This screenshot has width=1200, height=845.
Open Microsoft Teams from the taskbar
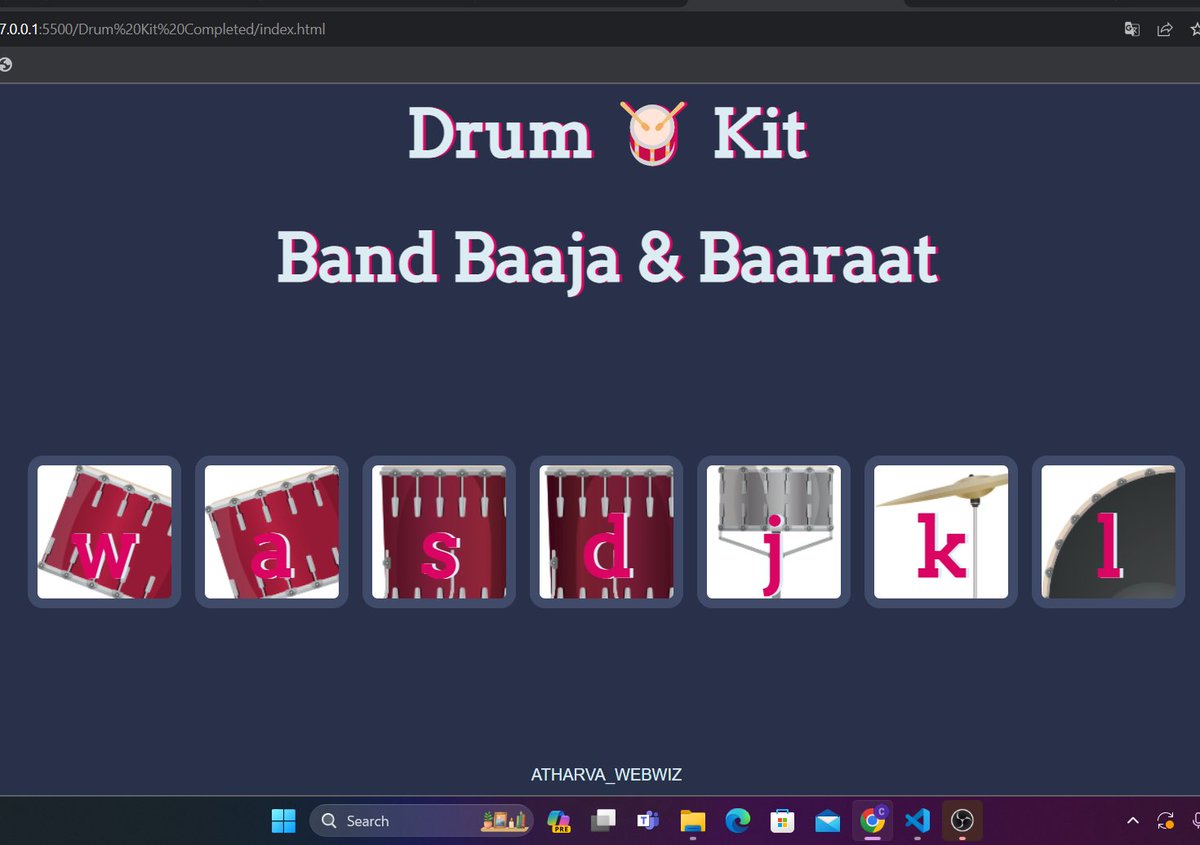point(648,820)
